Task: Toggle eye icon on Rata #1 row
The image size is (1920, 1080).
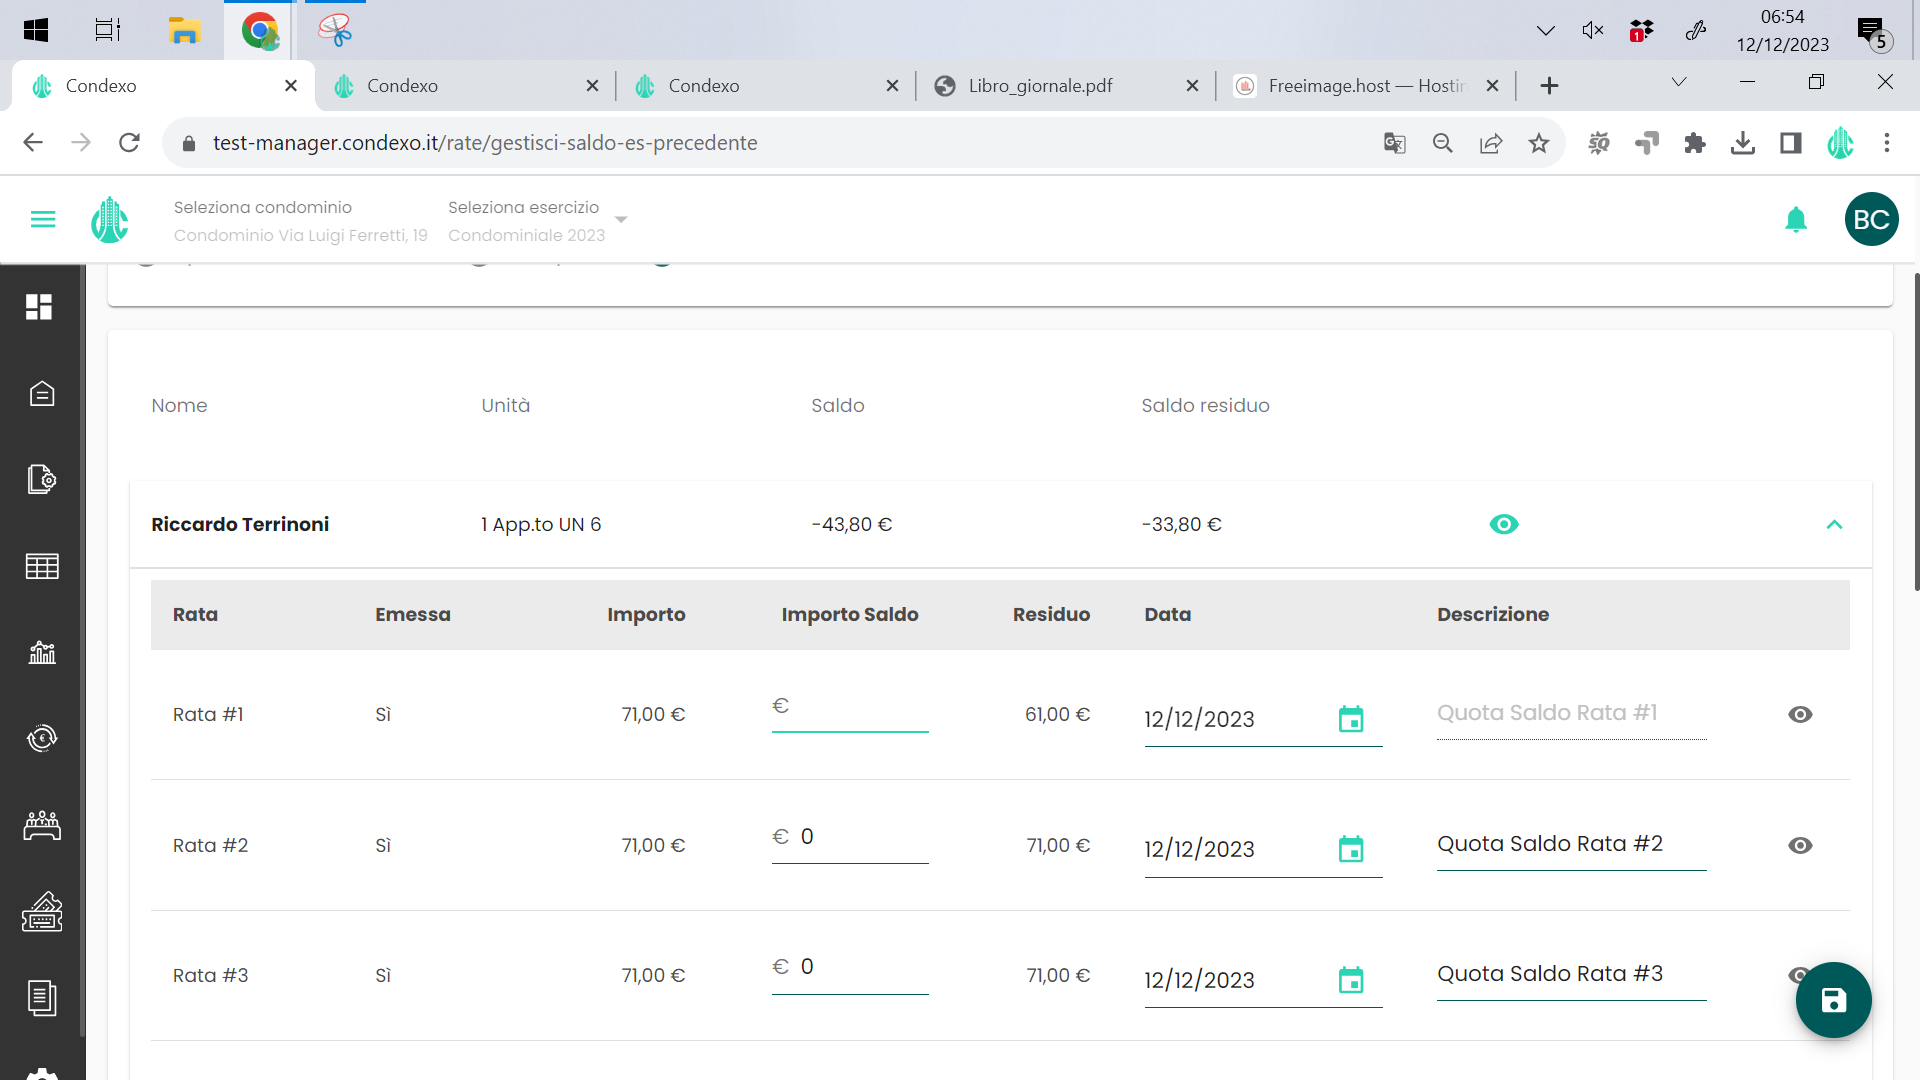Action: 1800,714
